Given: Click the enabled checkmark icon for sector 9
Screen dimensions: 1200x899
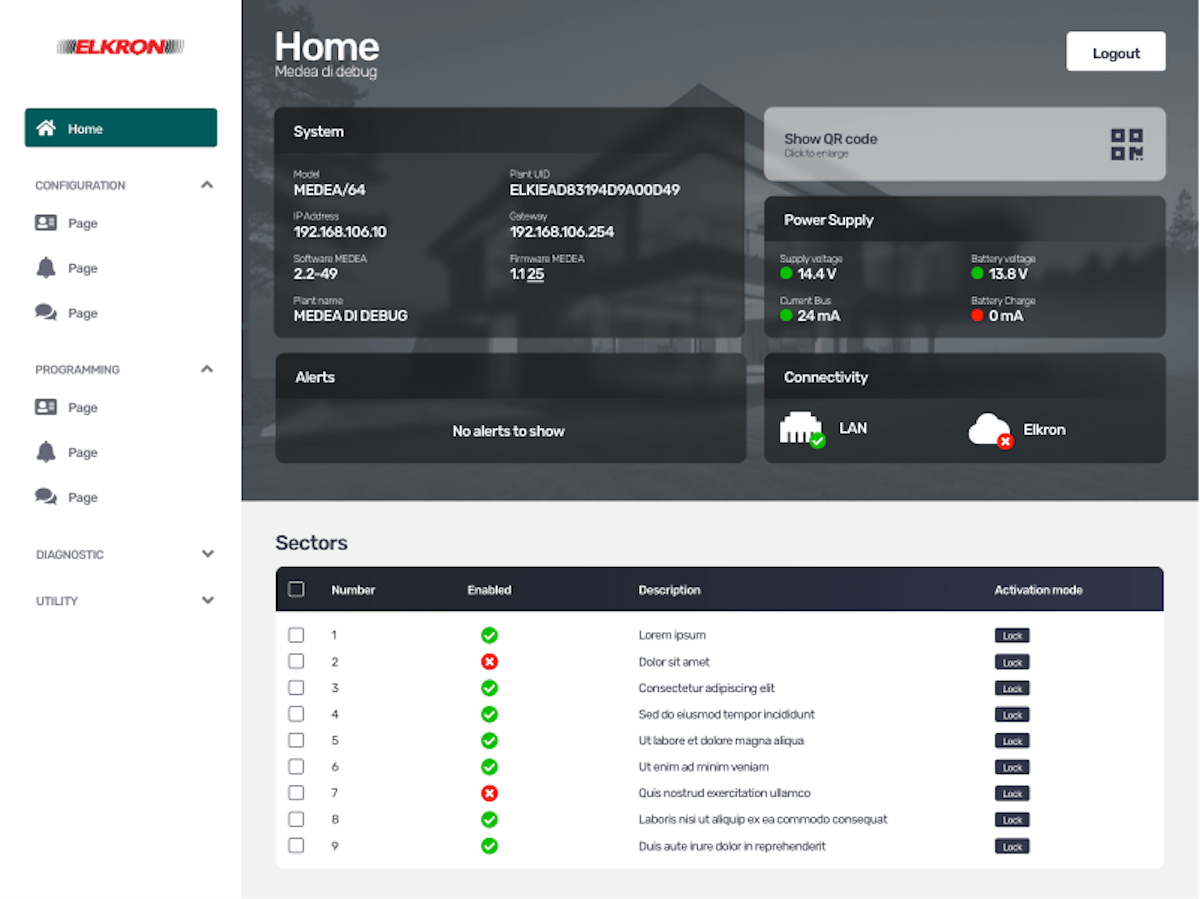Looking at the screenshot, I should click(x=489, y=846).
